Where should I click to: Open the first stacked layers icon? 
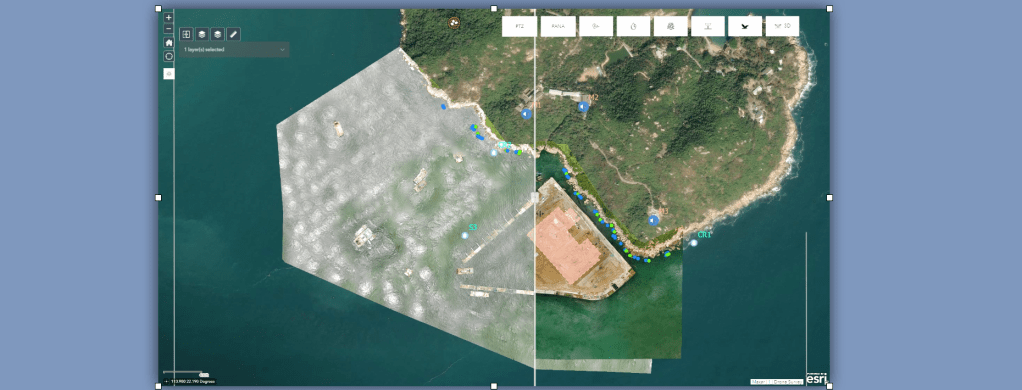202,34
